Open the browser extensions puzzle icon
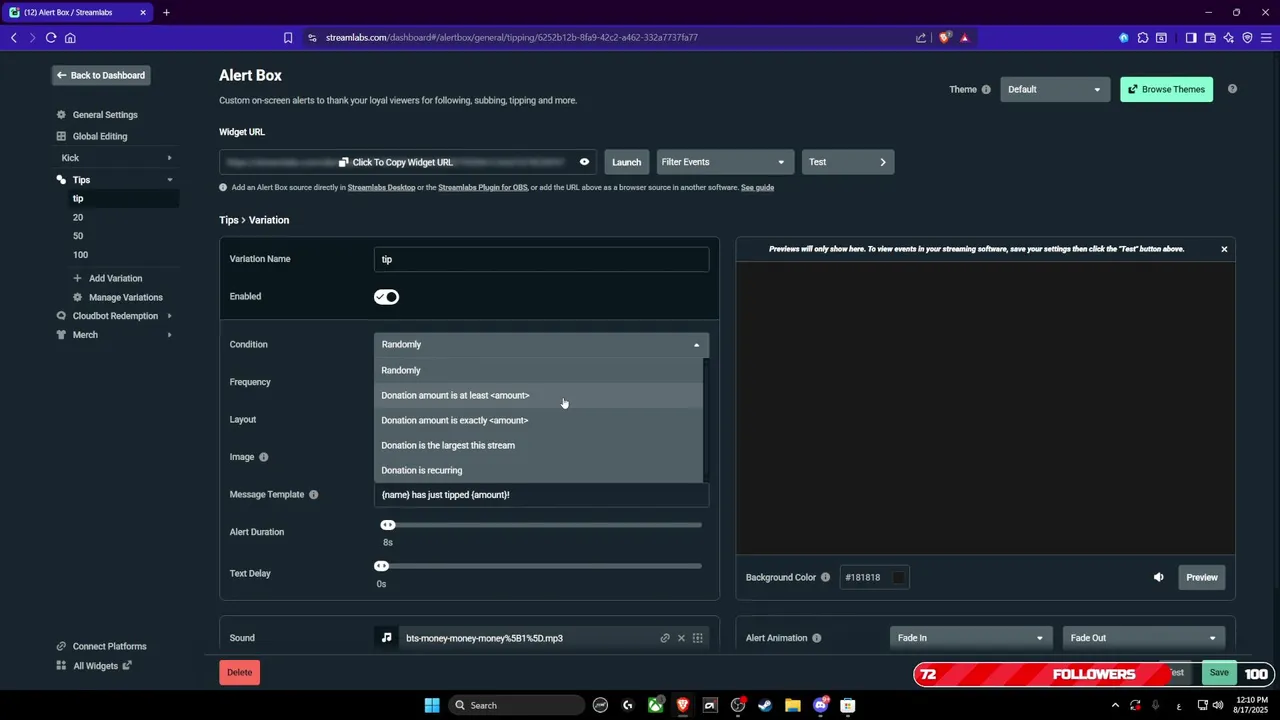The height and width of the screenshot is (720, 1280). [1143, 38]
